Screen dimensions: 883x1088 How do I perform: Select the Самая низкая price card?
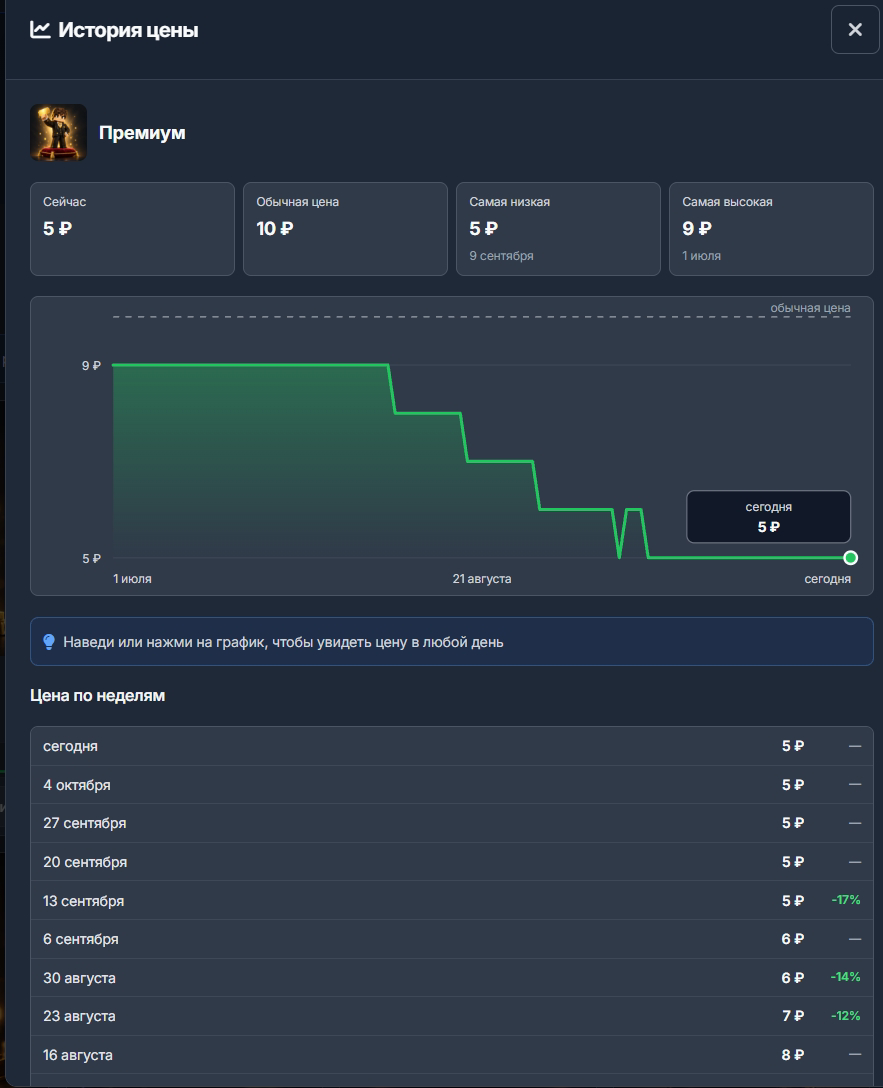click(558, 229)
